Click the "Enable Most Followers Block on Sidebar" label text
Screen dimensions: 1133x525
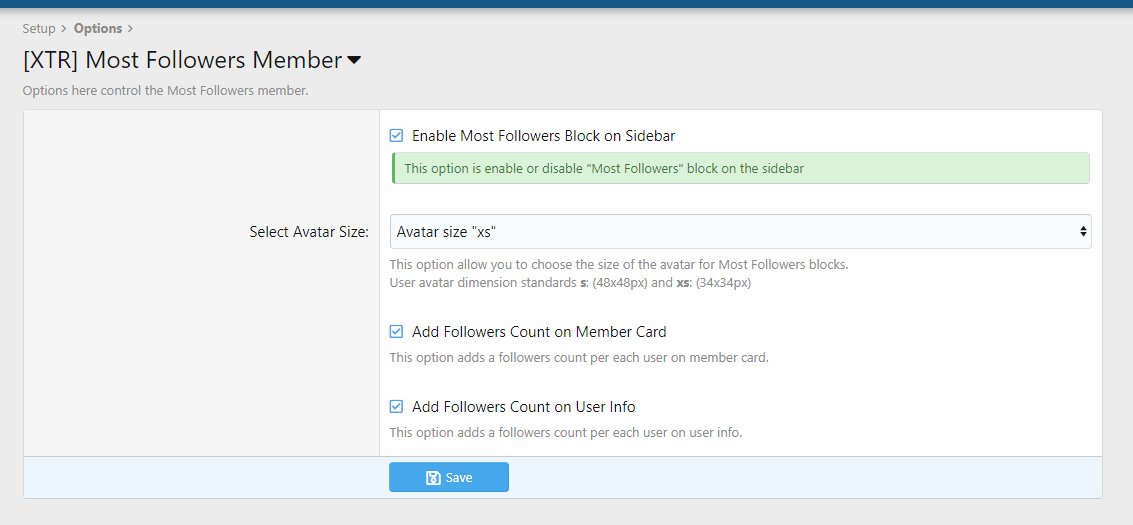550,136
